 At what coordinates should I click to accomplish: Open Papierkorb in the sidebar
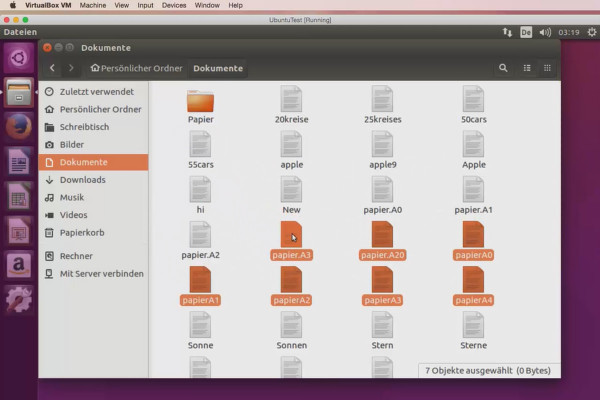(83, 232)
